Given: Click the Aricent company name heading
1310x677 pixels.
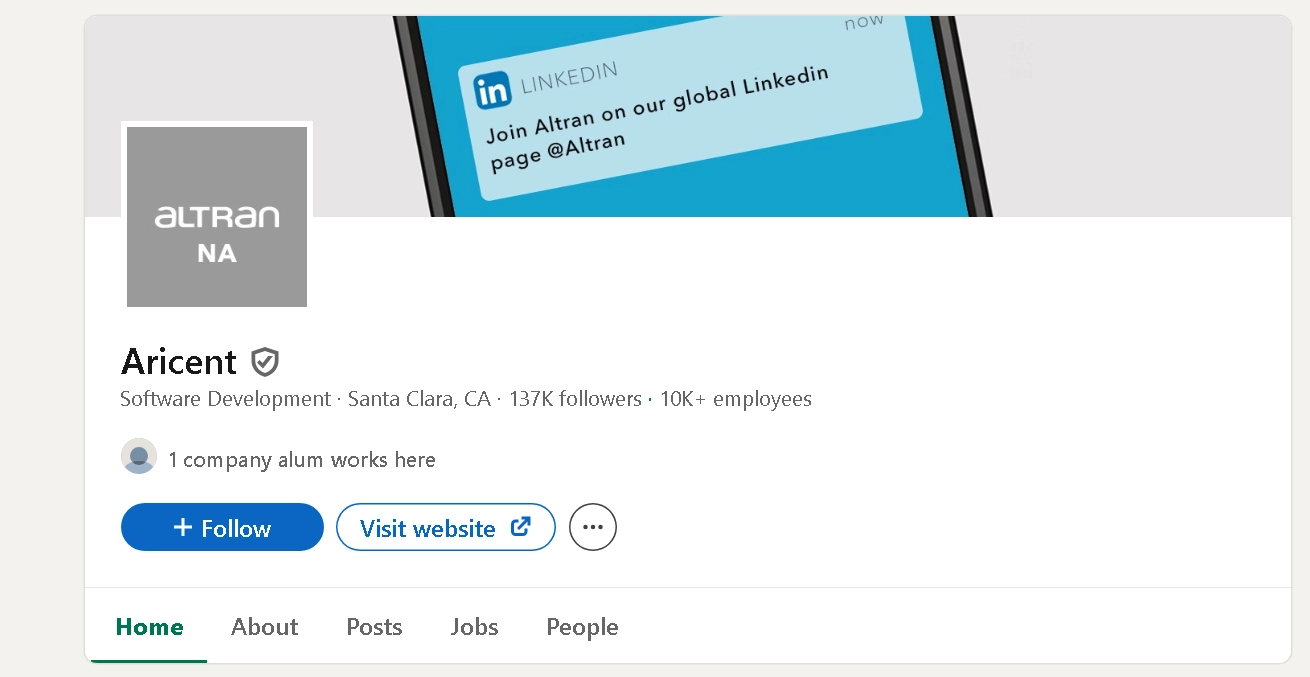Looking at the screenshot, I should tap(179, 361).
